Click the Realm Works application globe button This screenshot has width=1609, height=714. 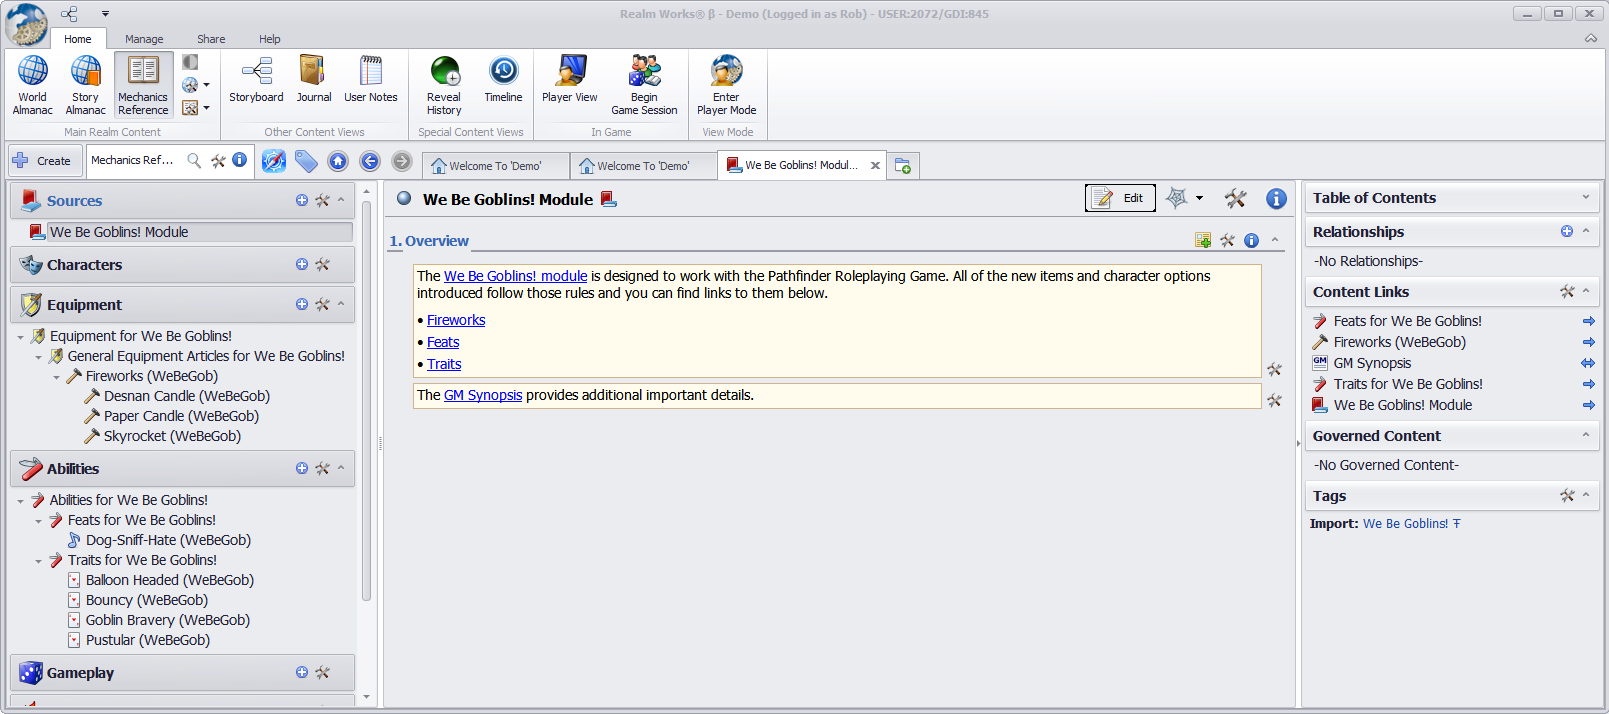coord(27,24)
